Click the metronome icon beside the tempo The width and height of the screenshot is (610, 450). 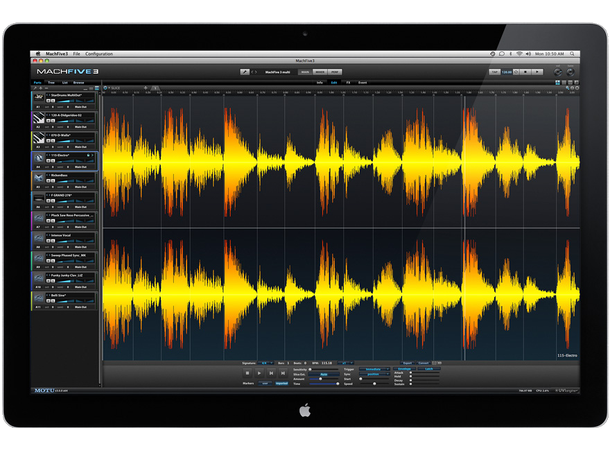[x=516, y=72]
